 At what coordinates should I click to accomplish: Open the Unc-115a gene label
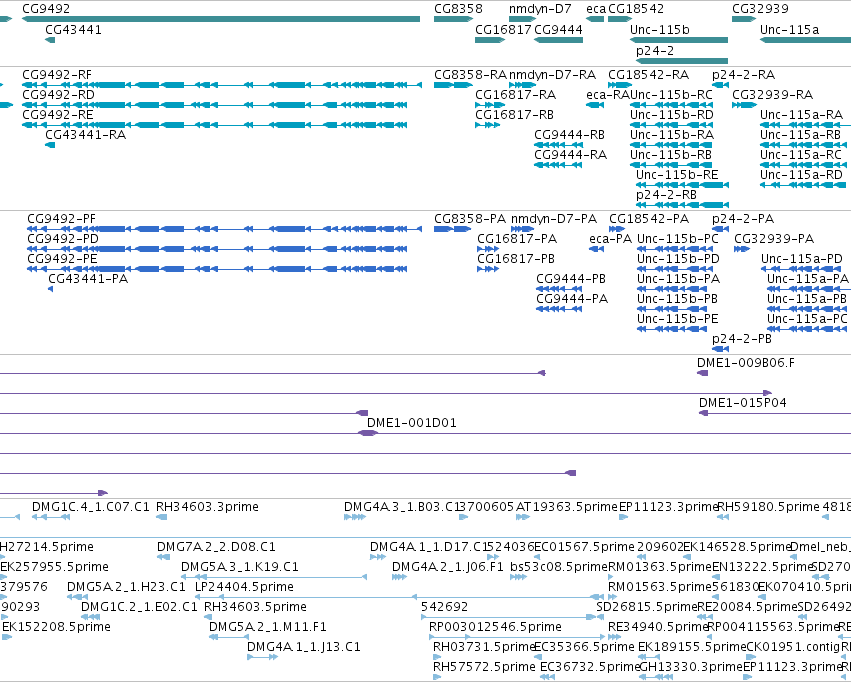(789, 30)
